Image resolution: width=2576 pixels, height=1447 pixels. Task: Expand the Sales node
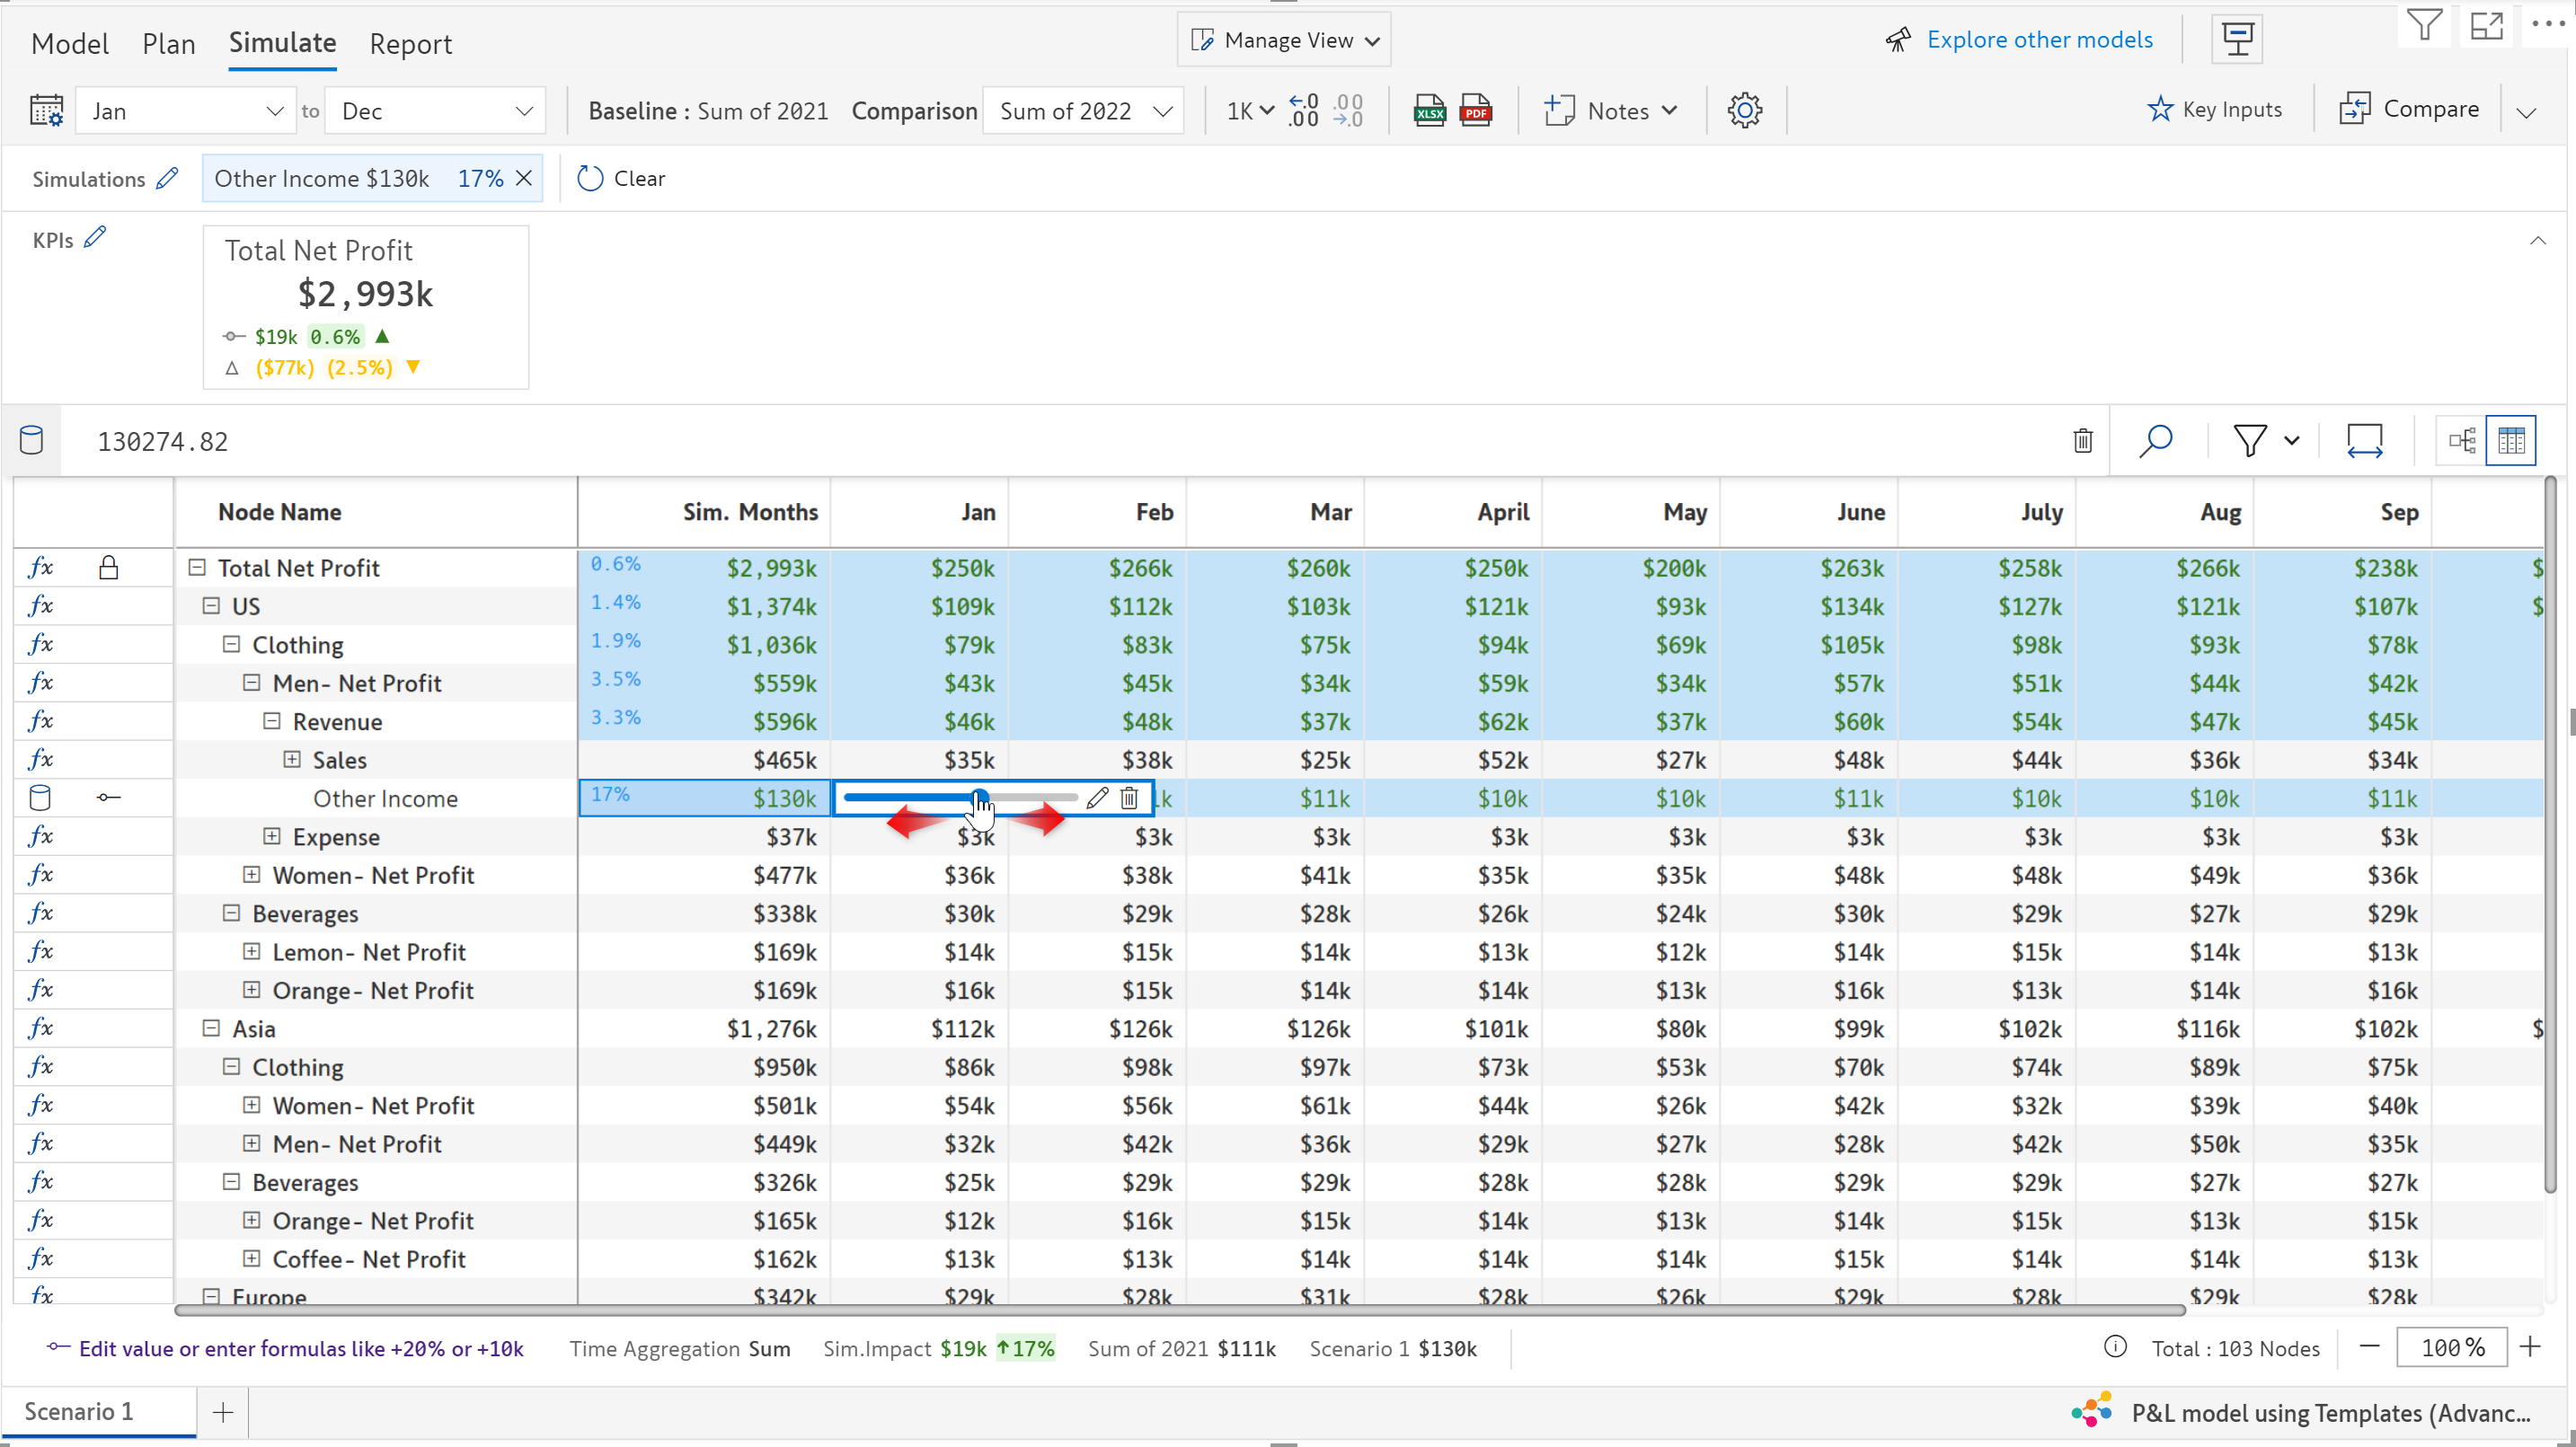point(291,760)
